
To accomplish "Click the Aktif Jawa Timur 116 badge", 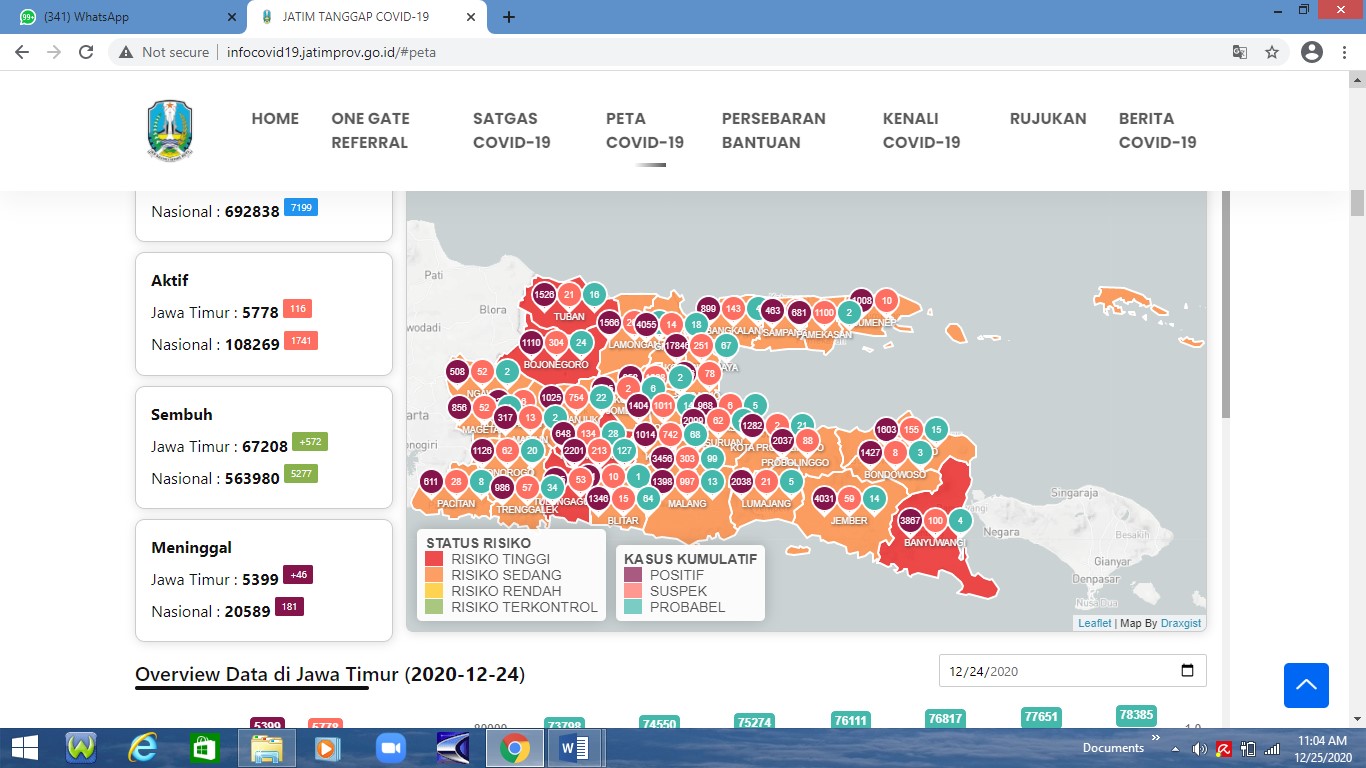I will click(x=298, y=309).
